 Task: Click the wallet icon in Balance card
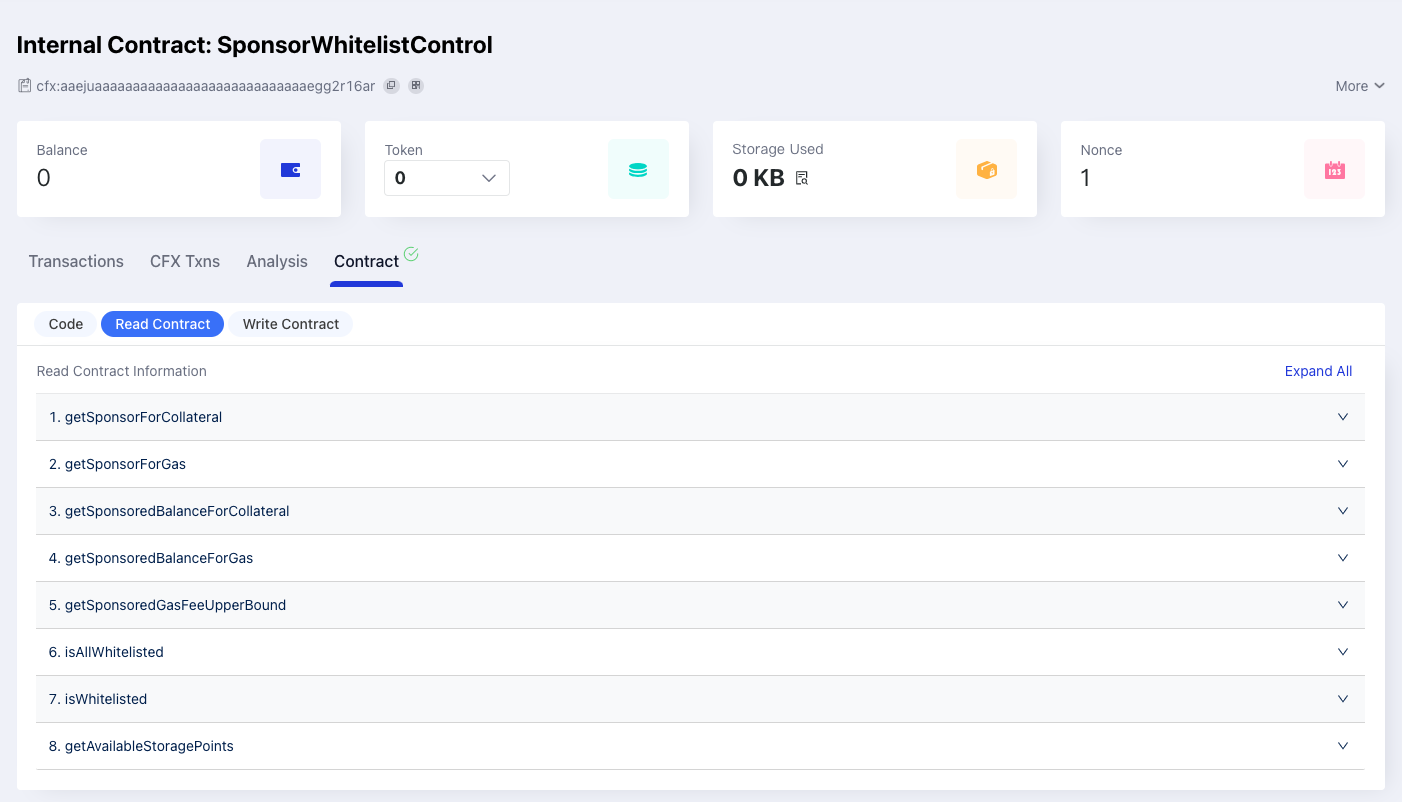(x=290, y=169)
